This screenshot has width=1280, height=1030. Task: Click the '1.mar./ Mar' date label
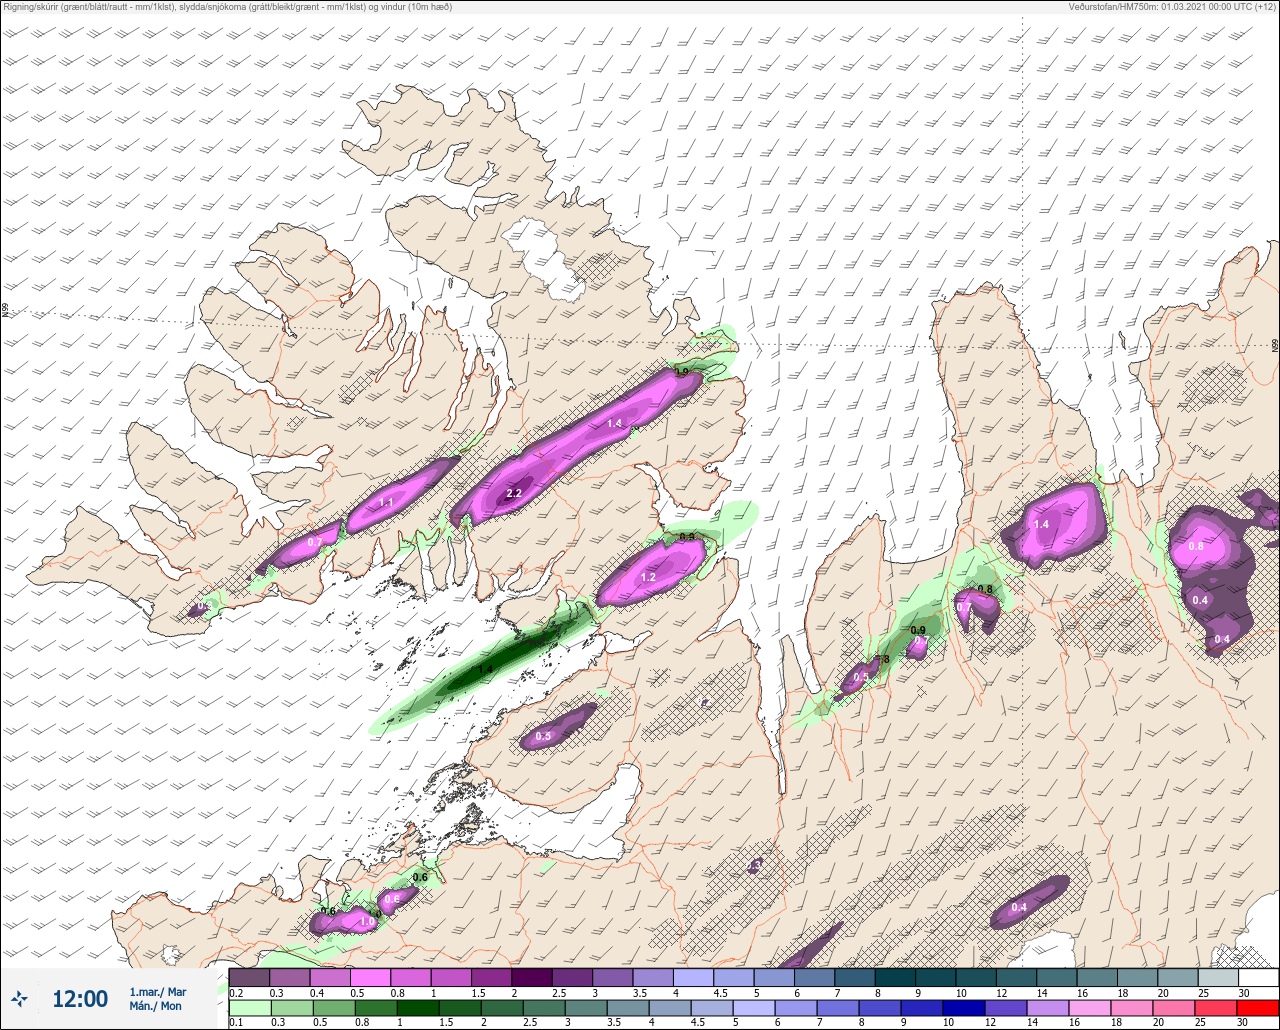pyautogui.click(x=158, y=991)
